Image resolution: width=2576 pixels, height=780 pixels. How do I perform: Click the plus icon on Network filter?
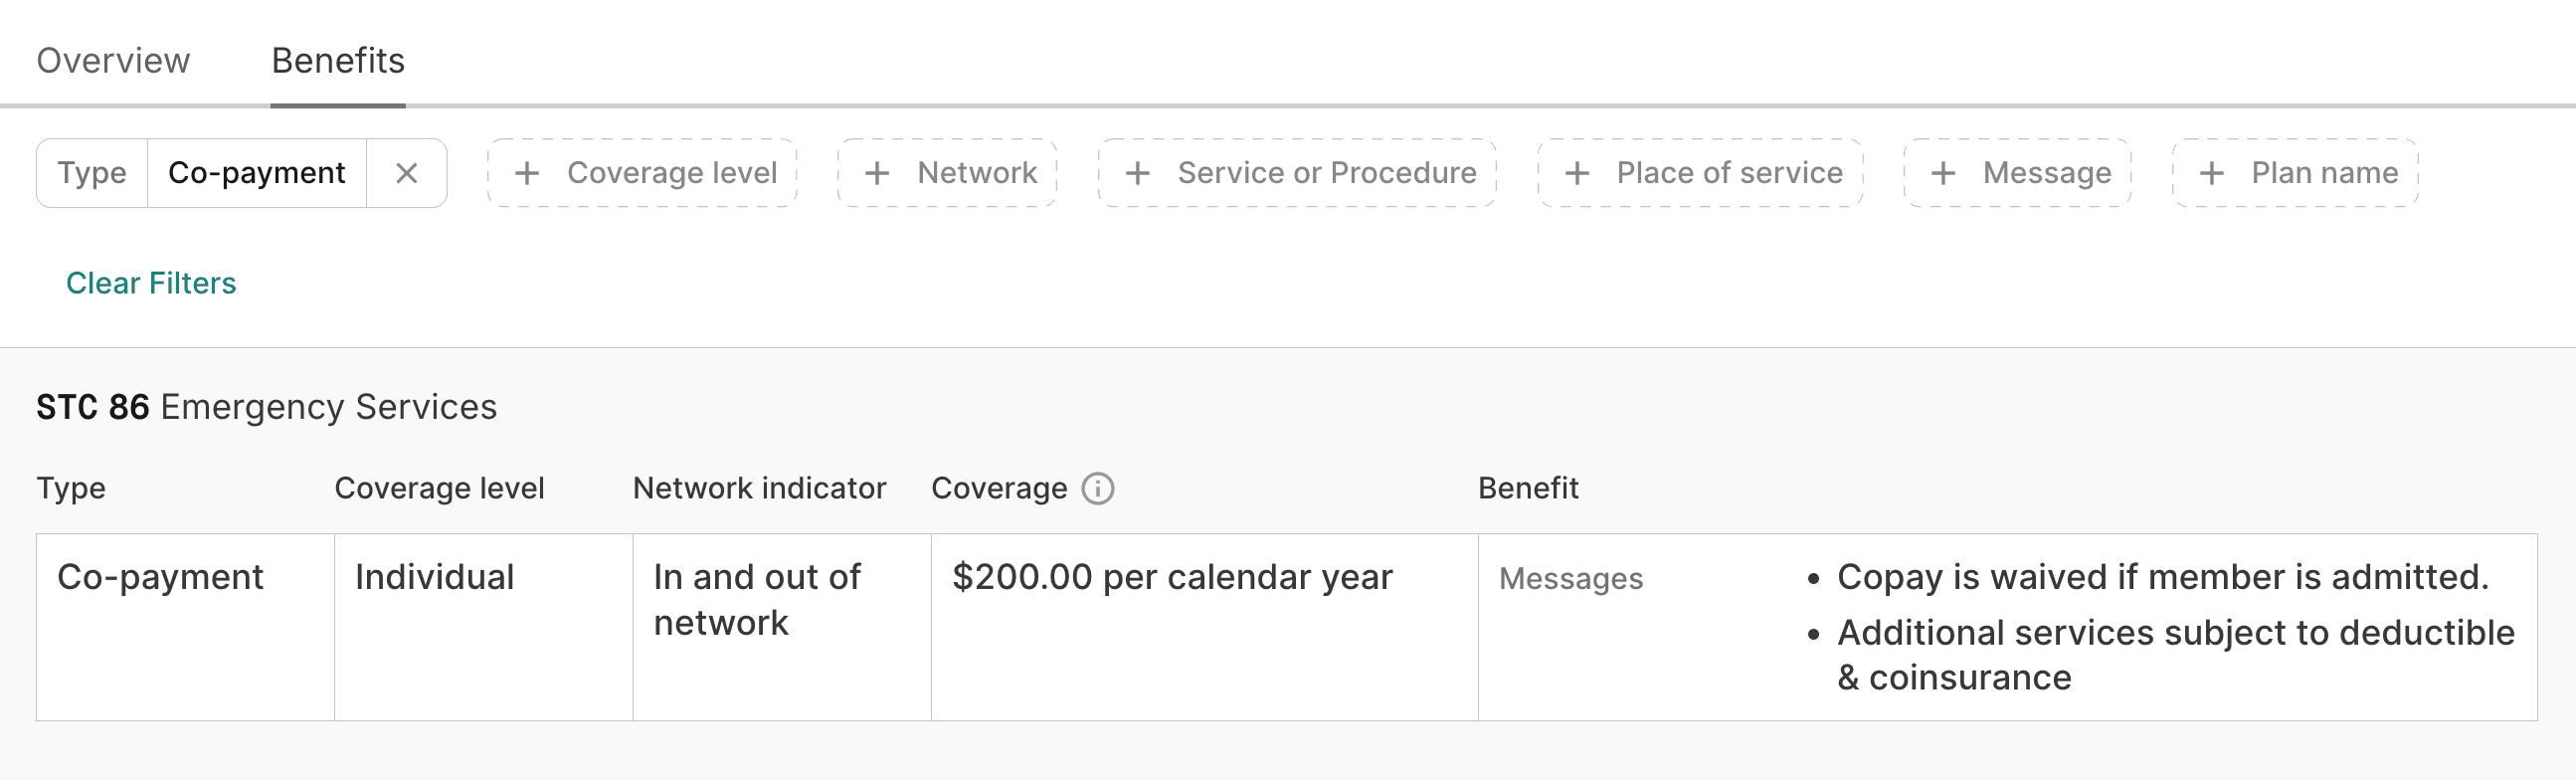click(x=878, y=172)
